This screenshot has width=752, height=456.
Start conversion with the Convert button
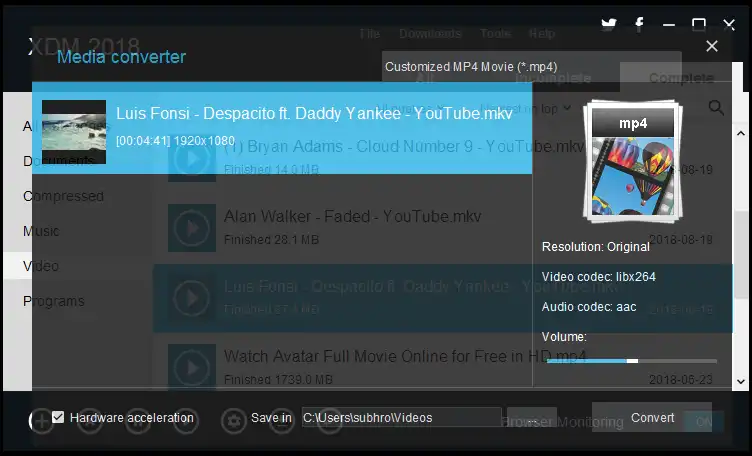[x=652, y=418]
